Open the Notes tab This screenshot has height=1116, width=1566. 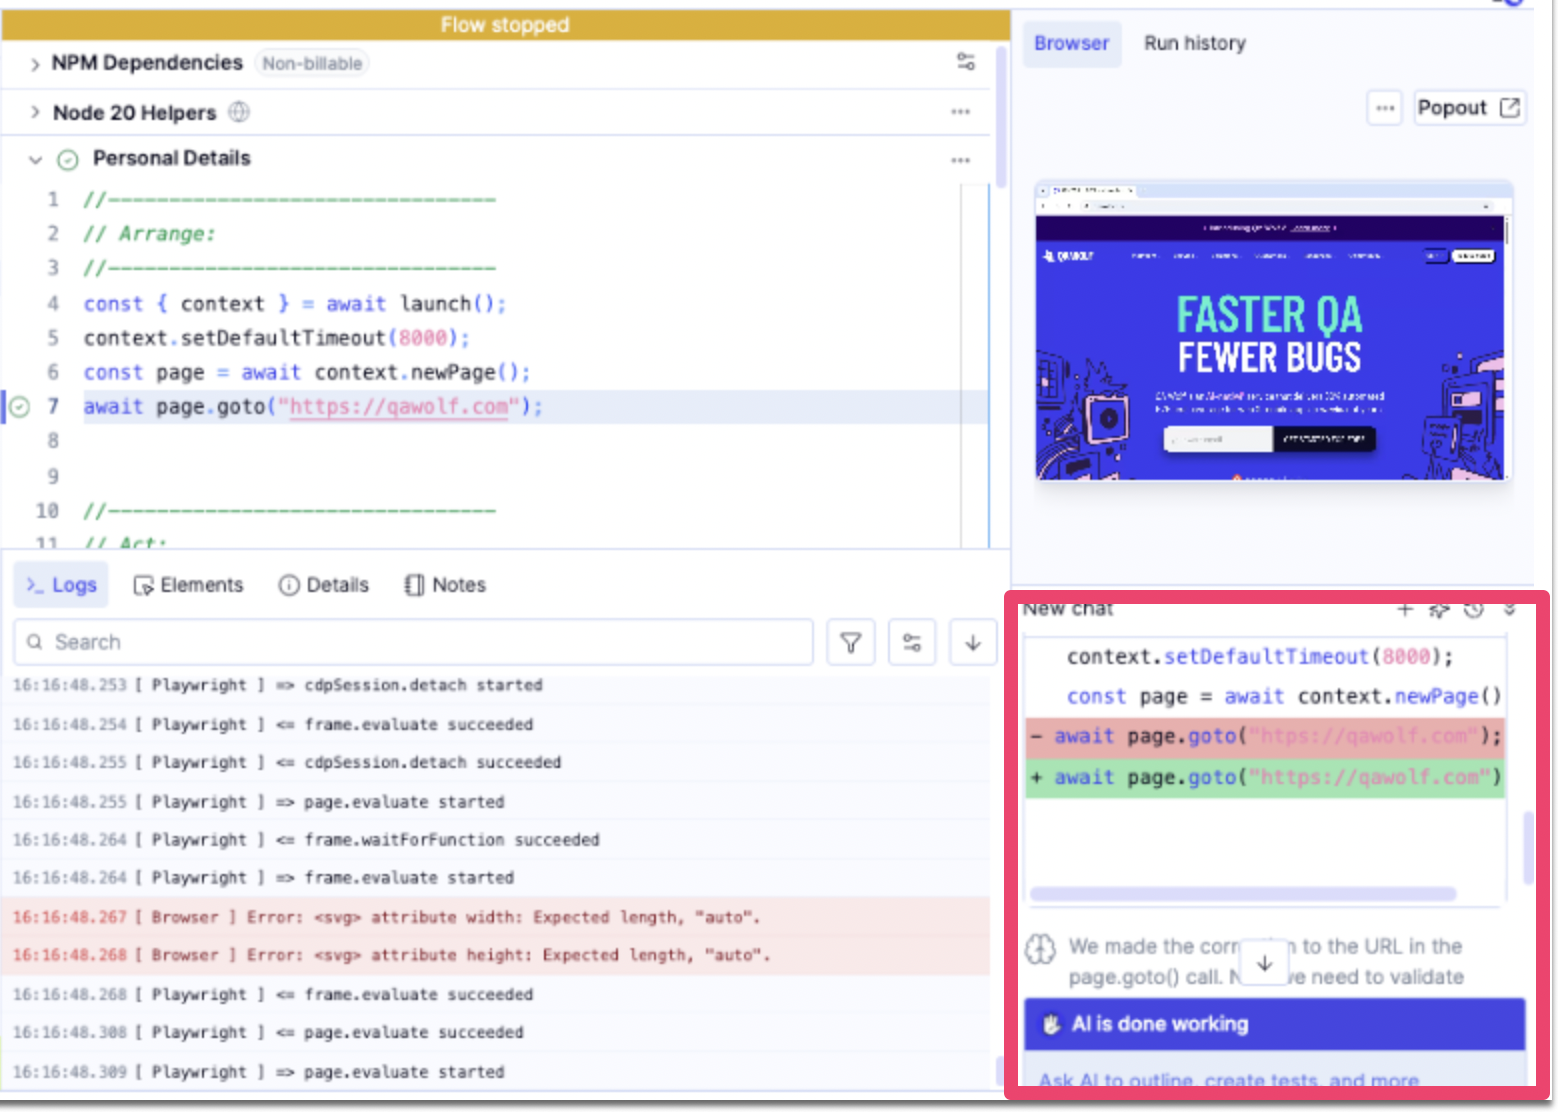(445, 585)
